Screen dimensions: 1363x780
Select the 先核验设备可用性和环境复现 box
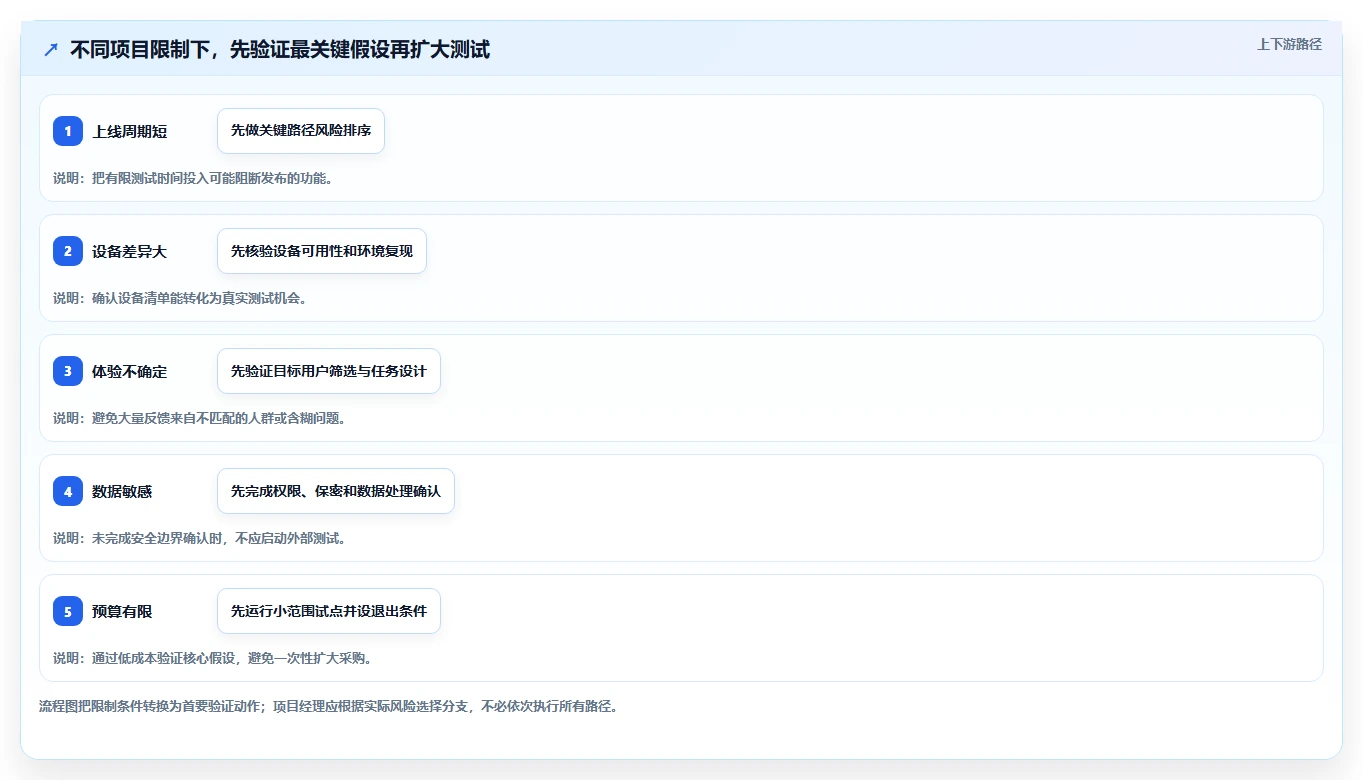pos(322,251)
